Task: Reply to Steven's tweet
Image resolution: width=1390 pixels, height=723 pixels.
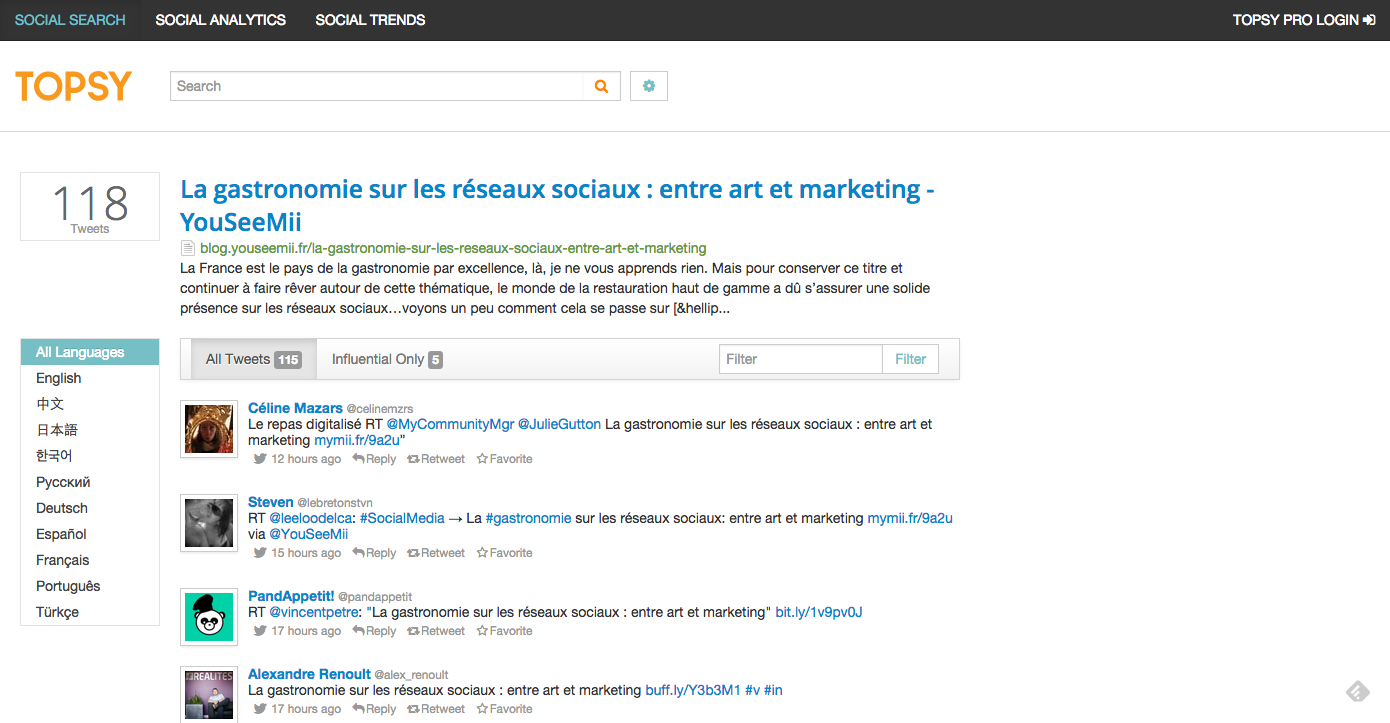Action: coord(374,553)
